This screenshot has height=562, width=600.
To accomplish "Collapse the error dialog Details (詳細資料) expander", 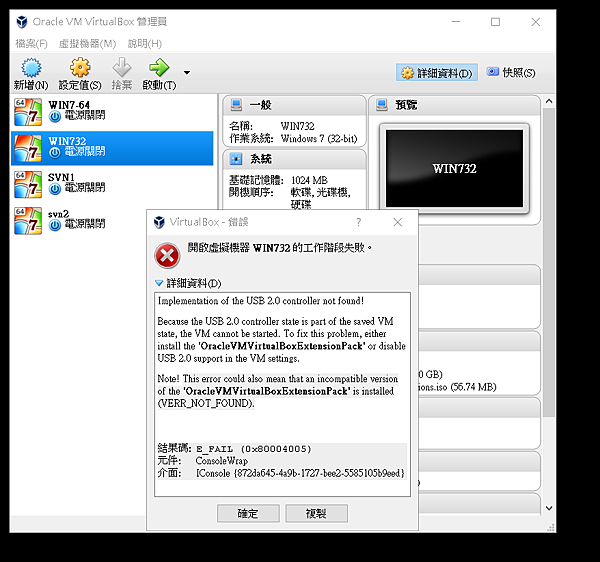I will point(159,283).
